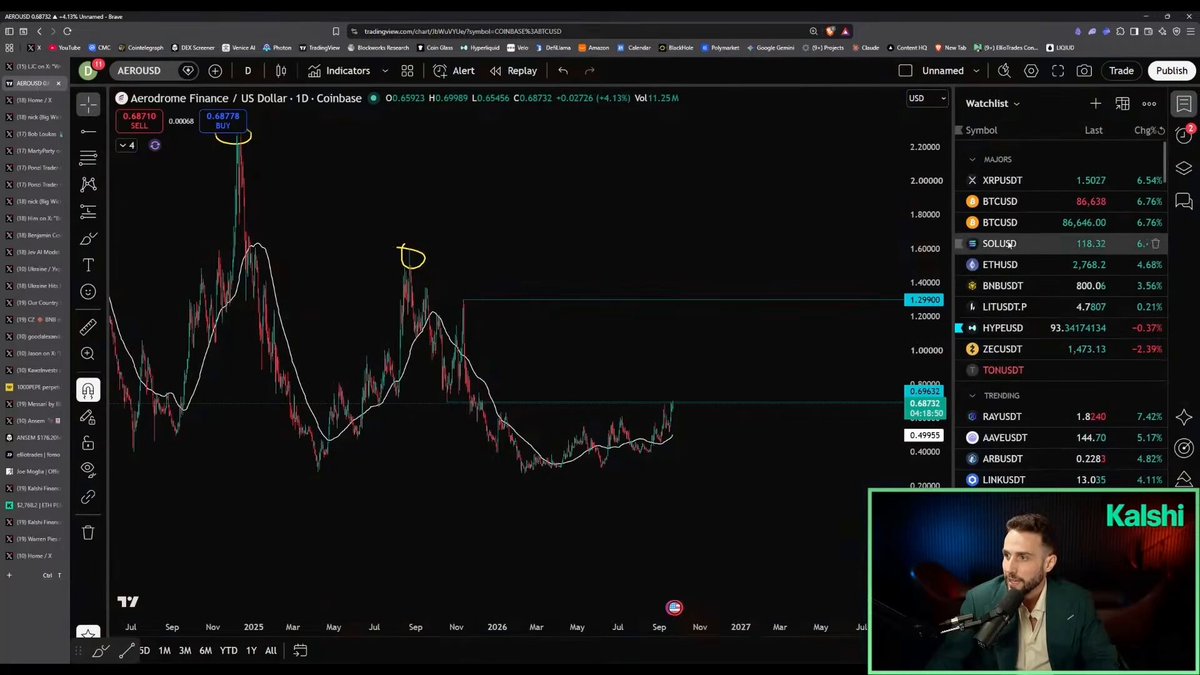This screenshot has height=675, width=1200.
Task: Open the USD currency dropdown
Action: click(x=927, y=98)
